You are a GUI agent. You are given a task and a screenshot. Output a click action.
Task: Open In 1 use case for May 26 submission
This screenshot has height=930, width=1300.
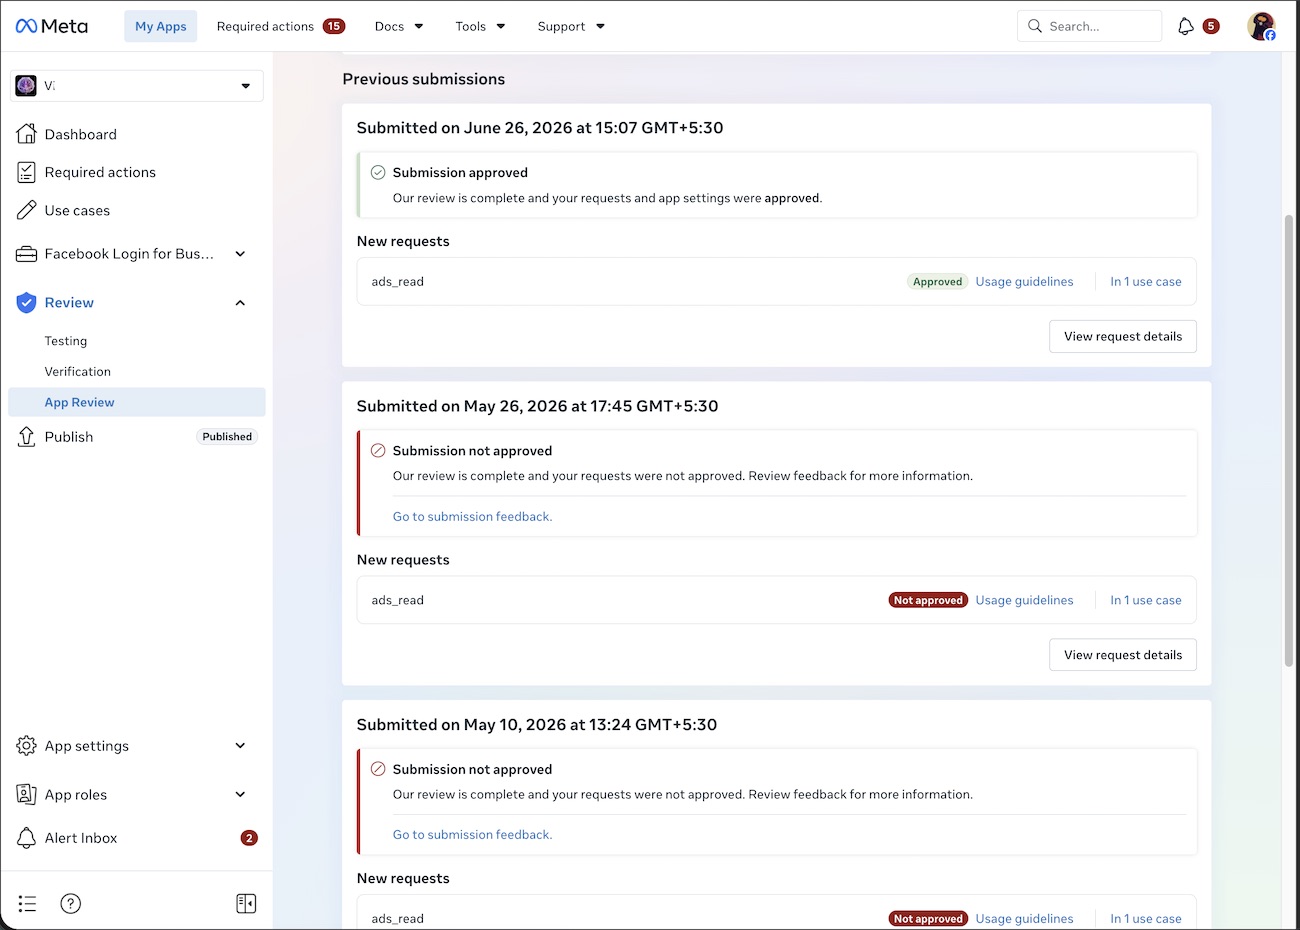click(x=1146, y=600)
